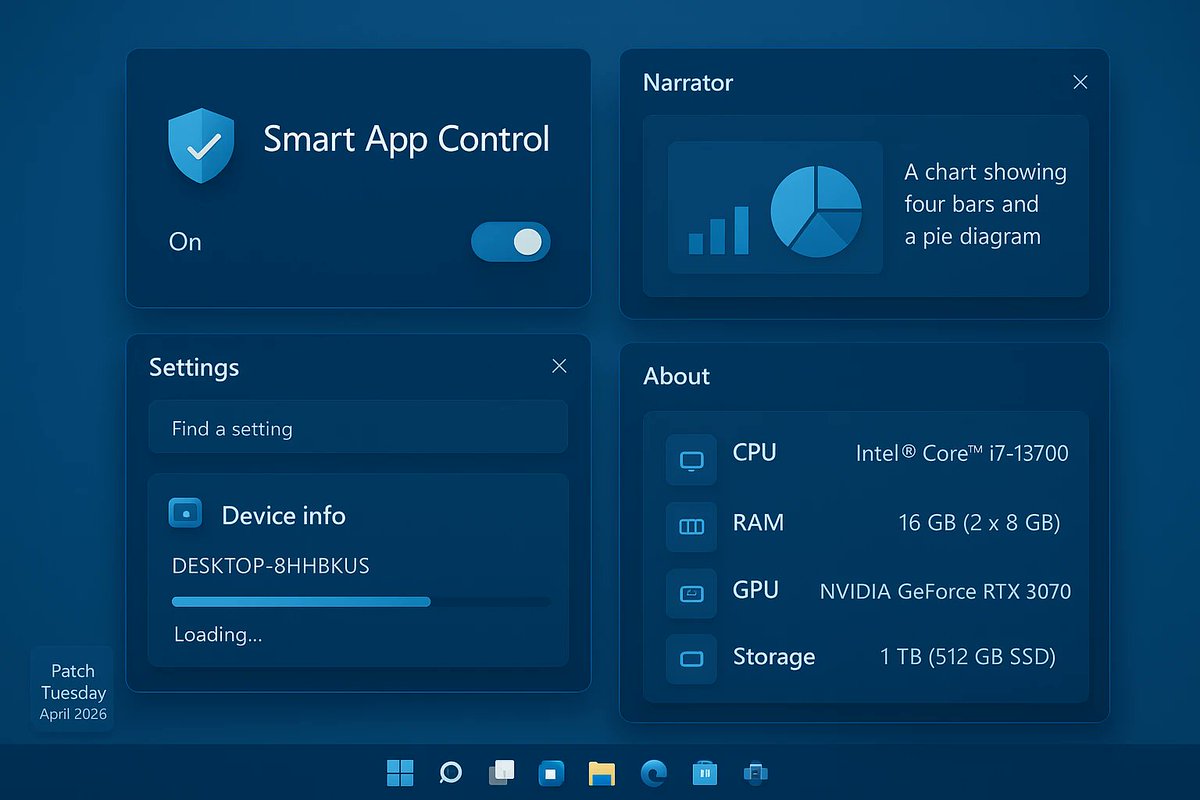The width and height of the screenshot is (1200, 800).
Task: Open Task View from the taskbar
Action: coord(501,772)
